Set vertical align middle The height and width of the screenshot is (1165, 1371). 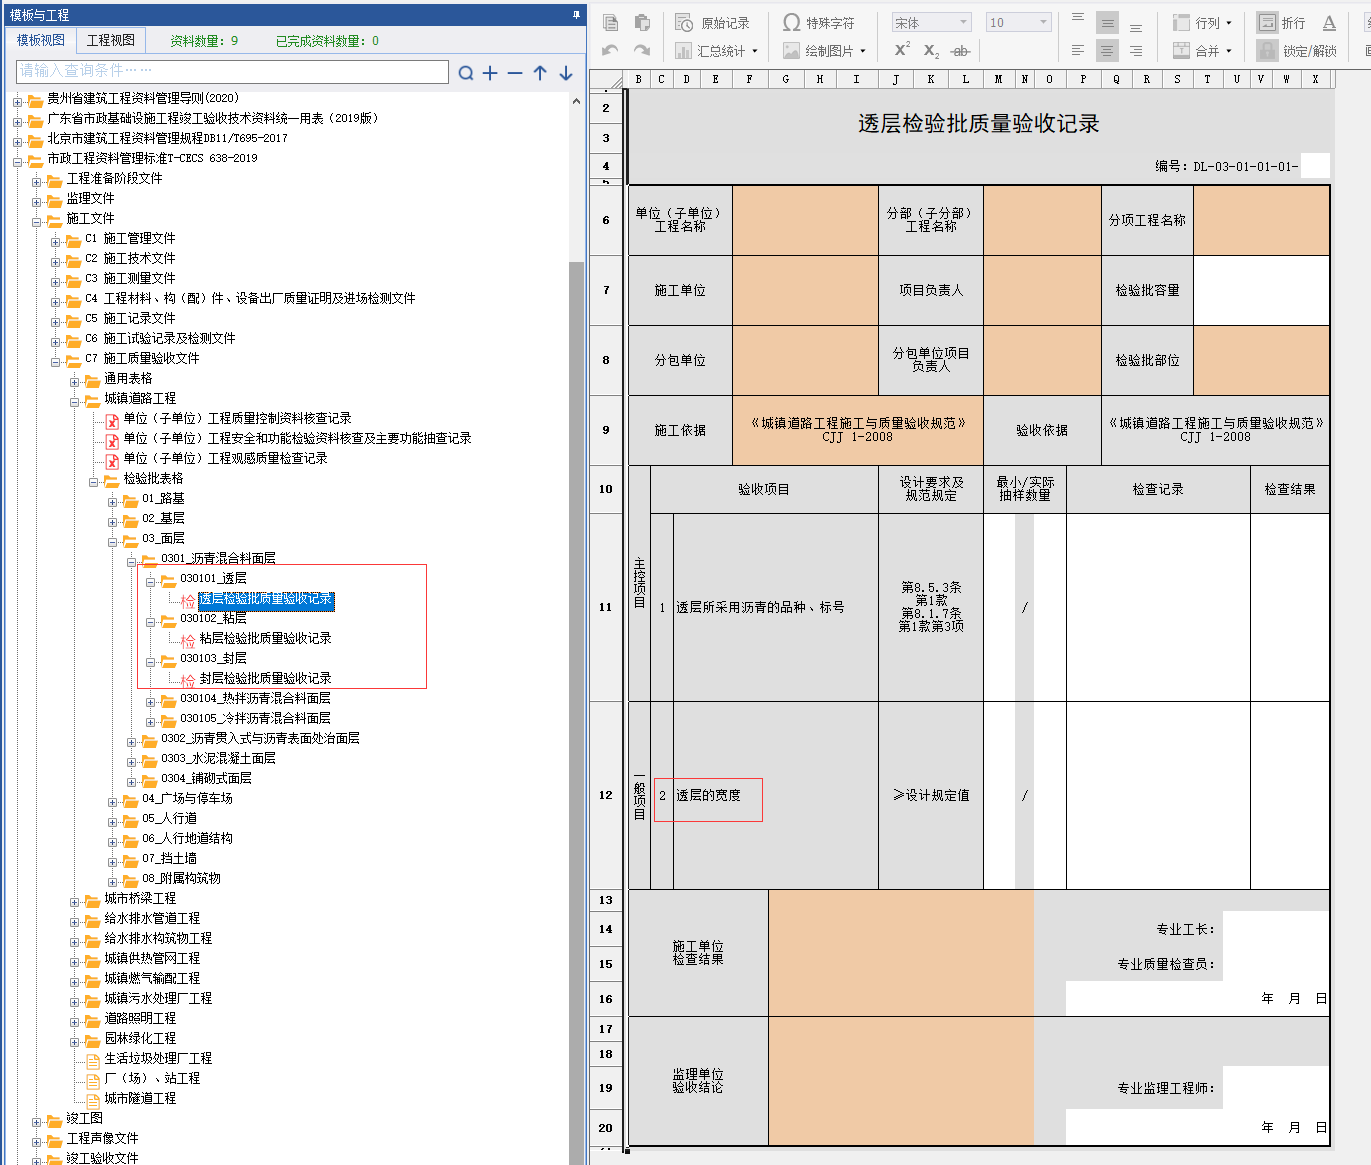coord(1107,22)
